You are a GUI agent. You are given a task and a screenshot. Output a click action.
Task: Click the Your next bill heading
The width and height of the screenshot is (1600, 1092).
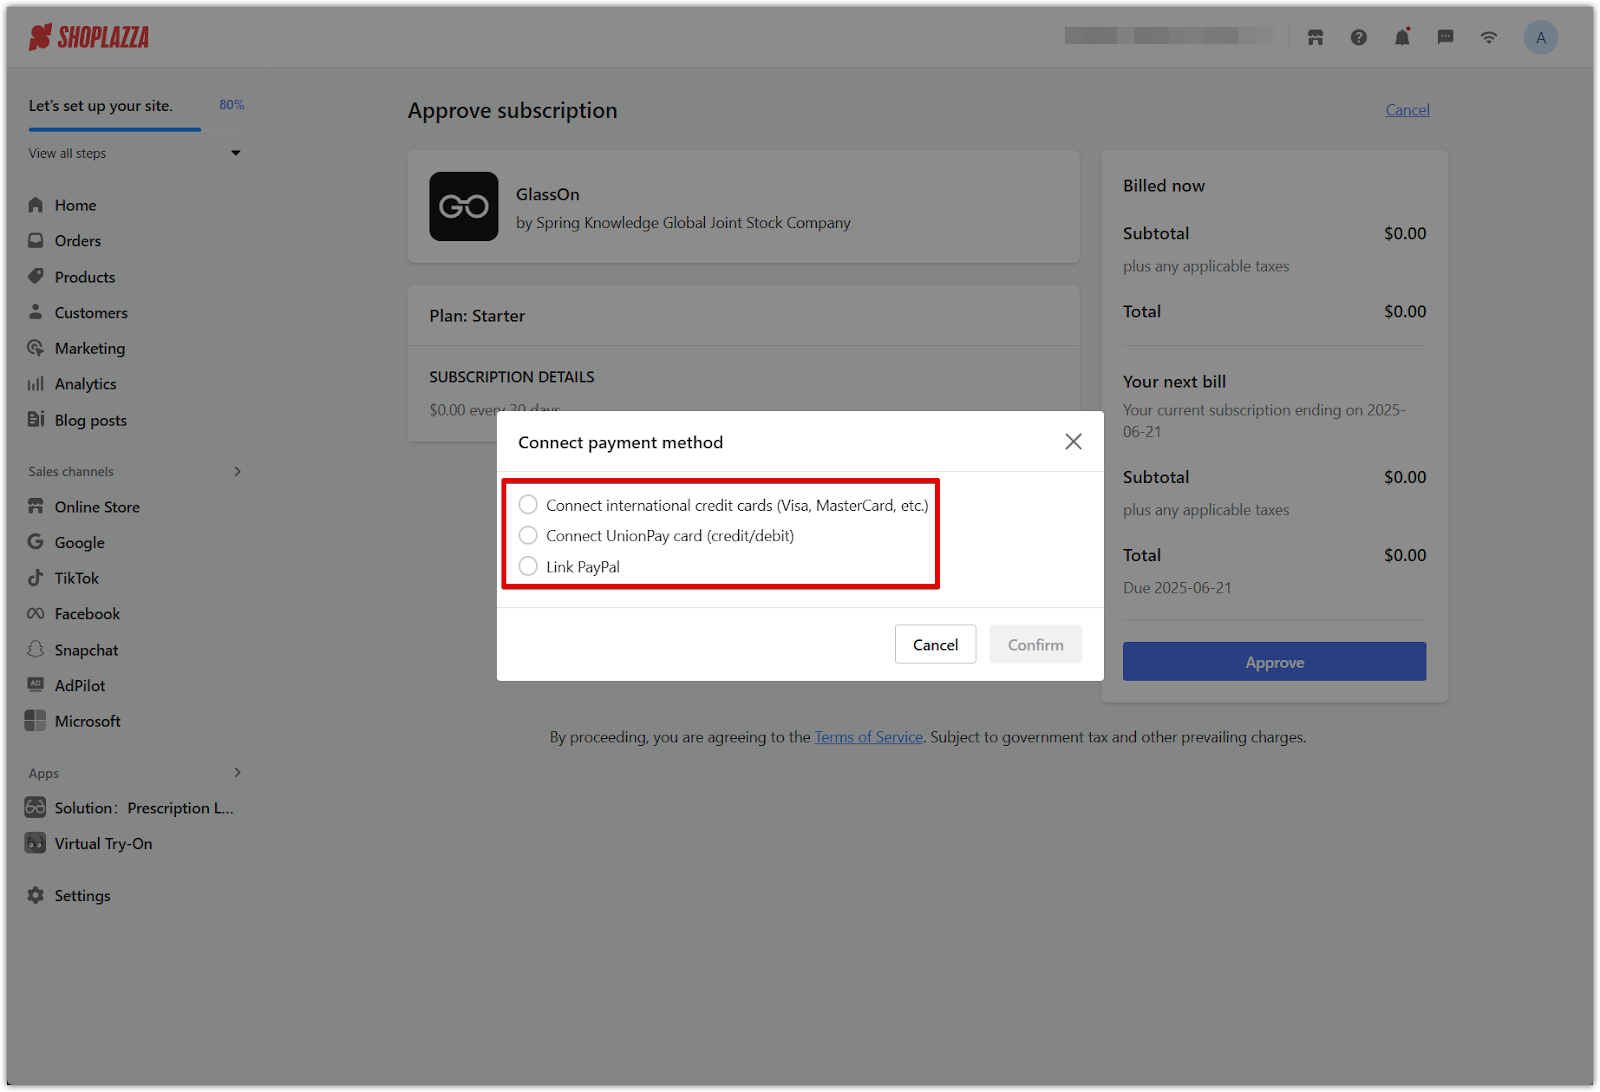[1174, 382]
